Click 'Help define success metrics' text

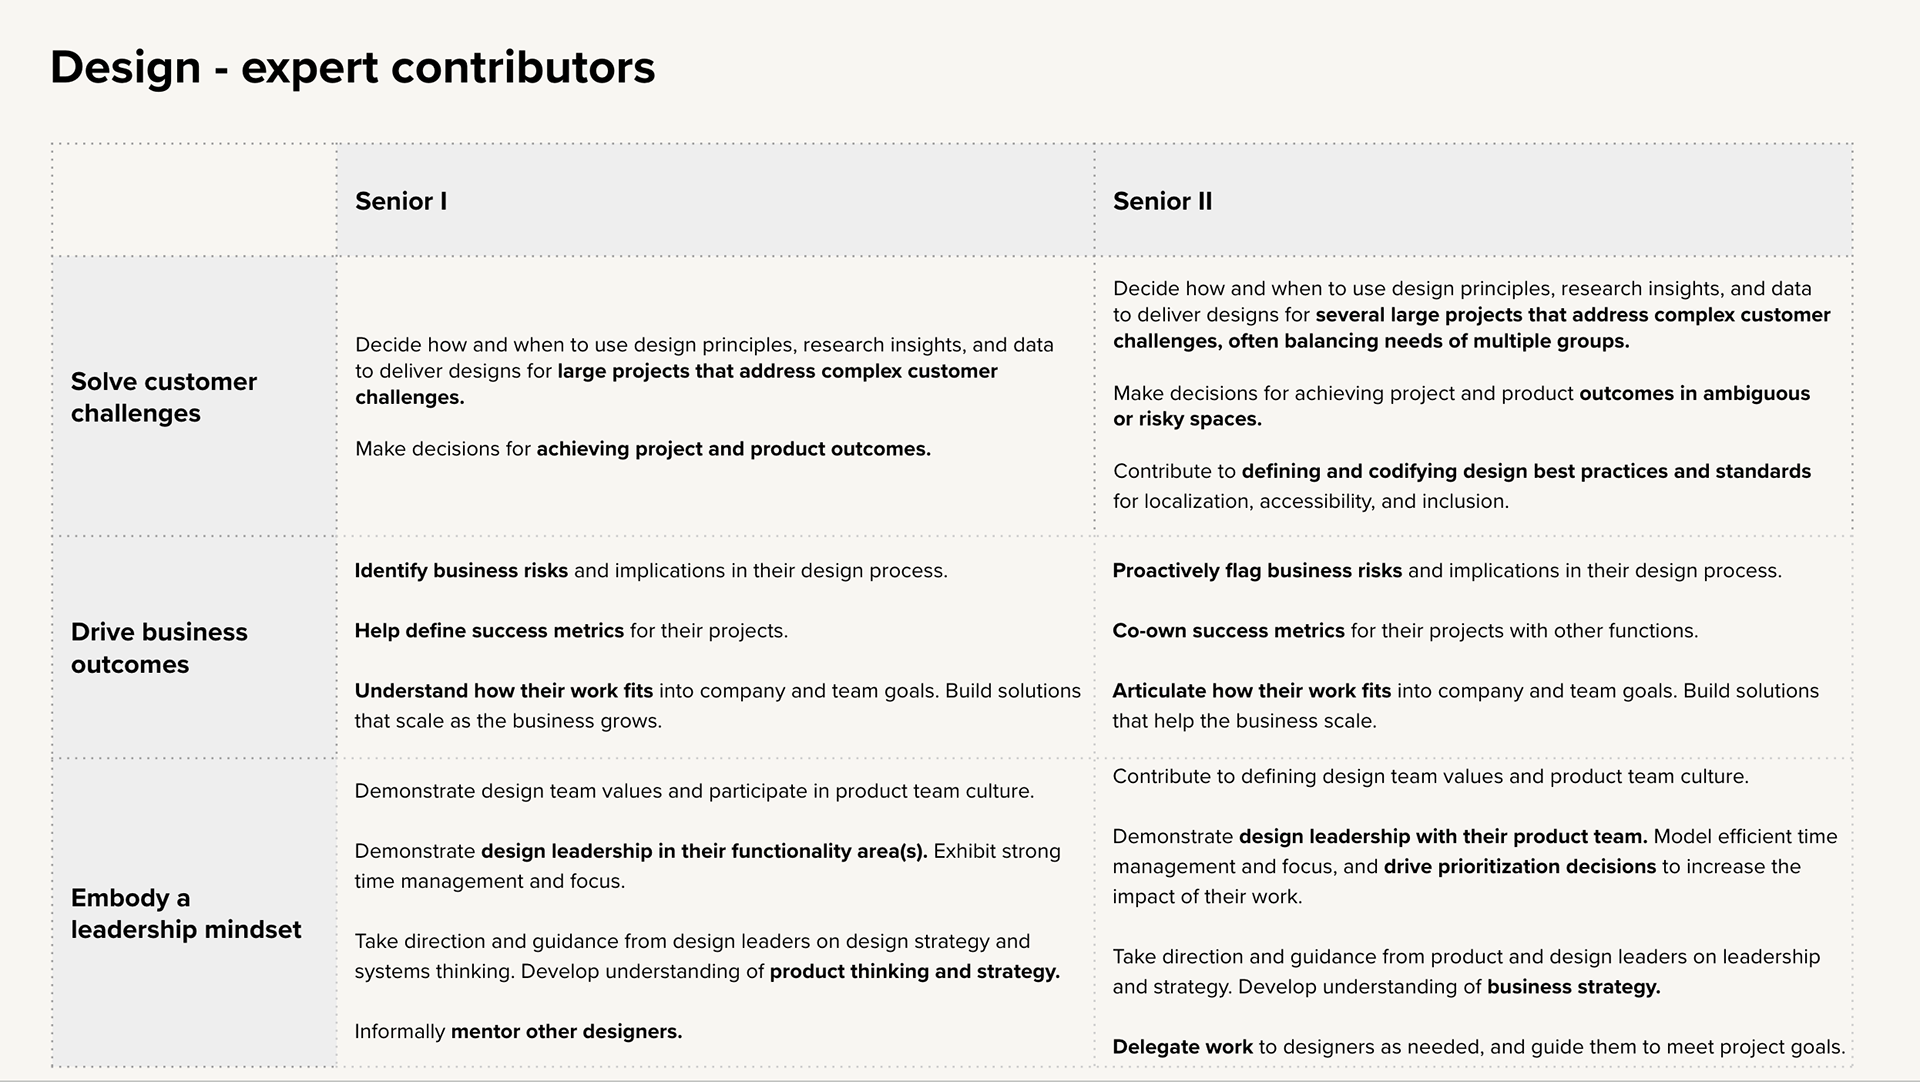[489, 631]
